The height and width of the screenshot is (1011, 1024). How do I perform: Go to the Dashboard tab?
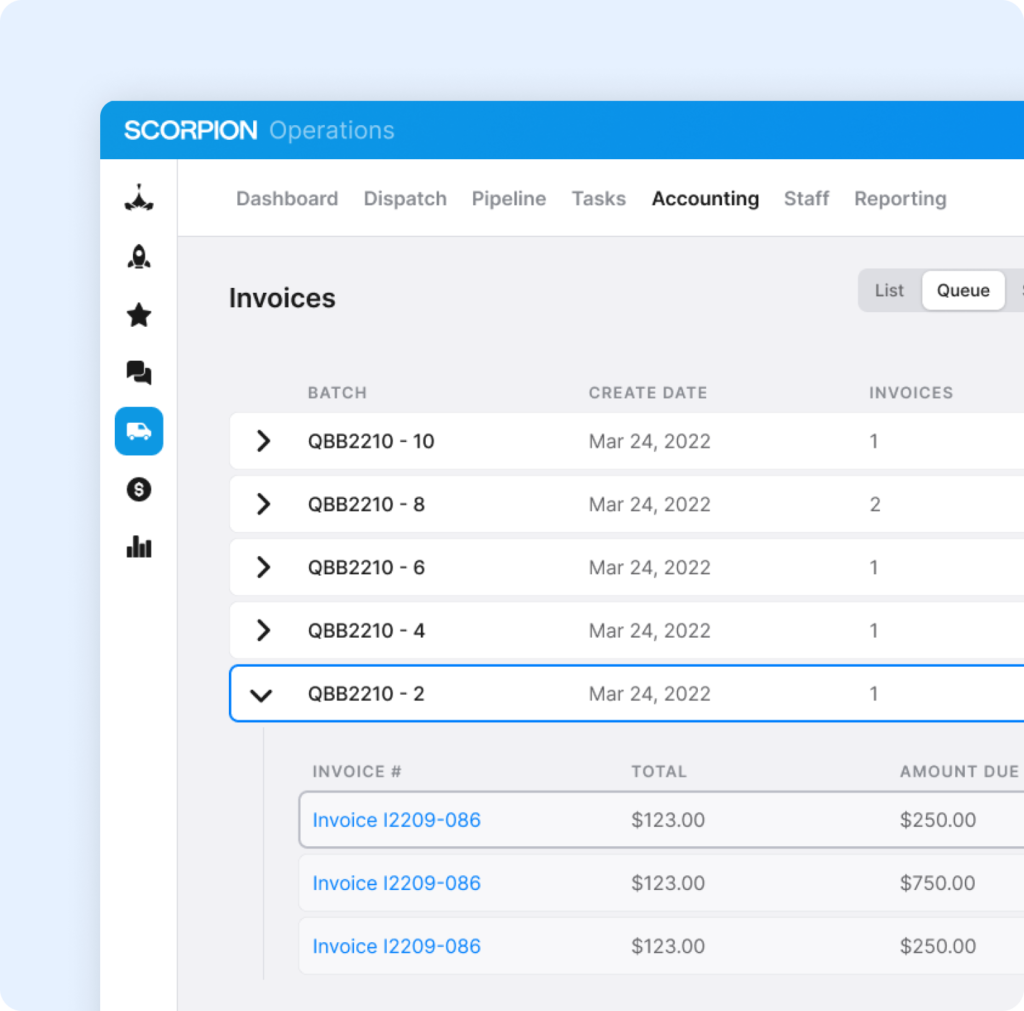(x=287, y=199)
